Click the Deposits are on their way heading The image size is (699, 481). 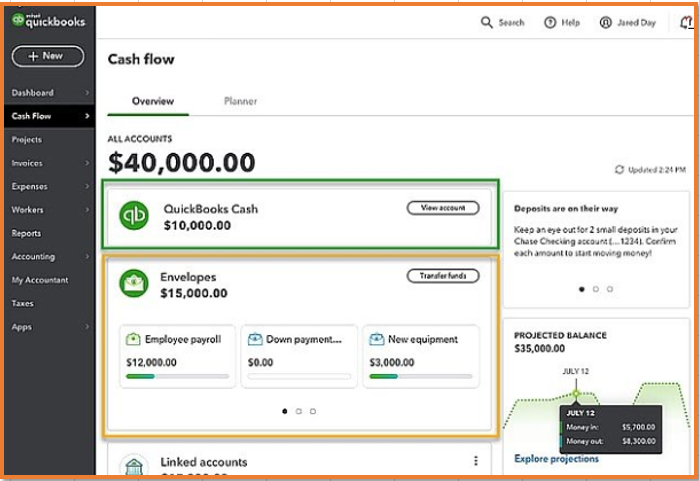pyautogui.click(x=566, y=209)
